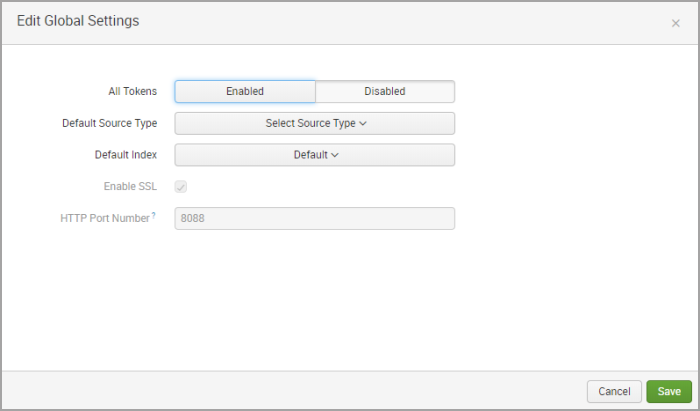Click the help question mark by HTTP Port Number

click(x=153, y=215)
